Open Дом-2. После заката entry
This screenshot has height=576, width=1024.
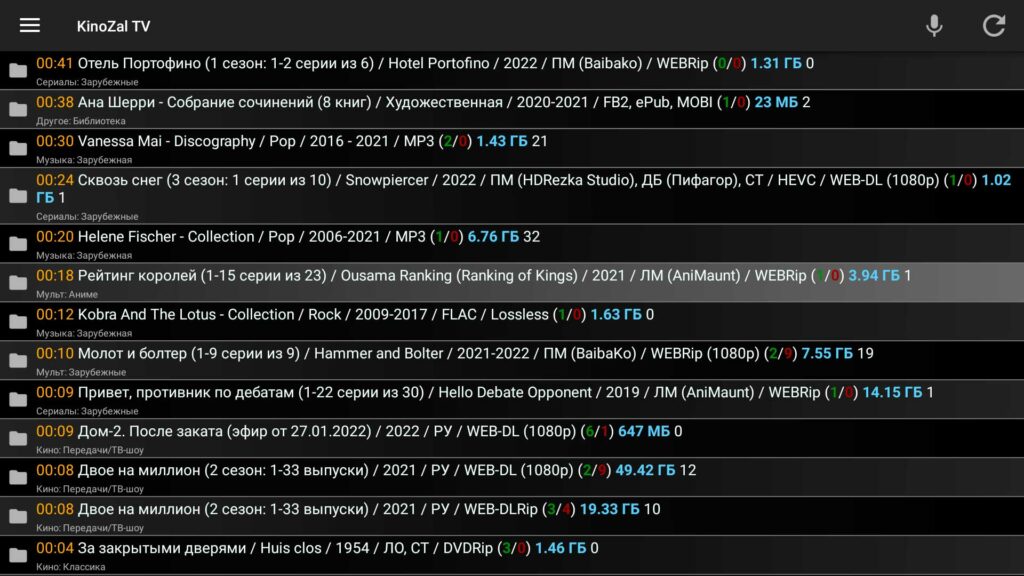(x=512, y=438)
